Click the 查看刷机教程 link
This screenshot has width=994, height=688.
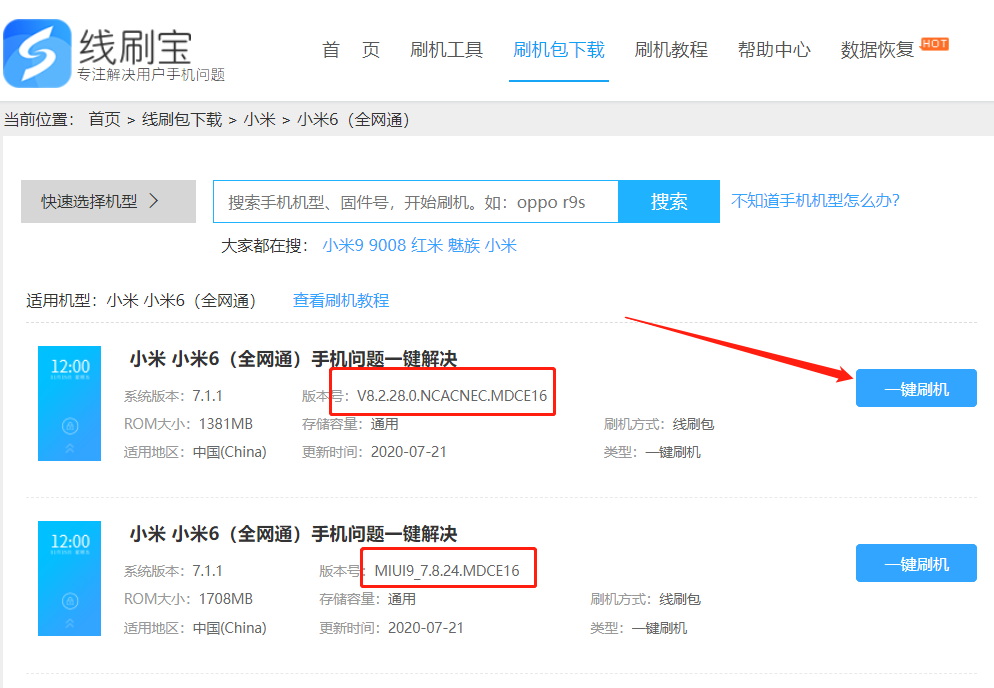(341, 301)
